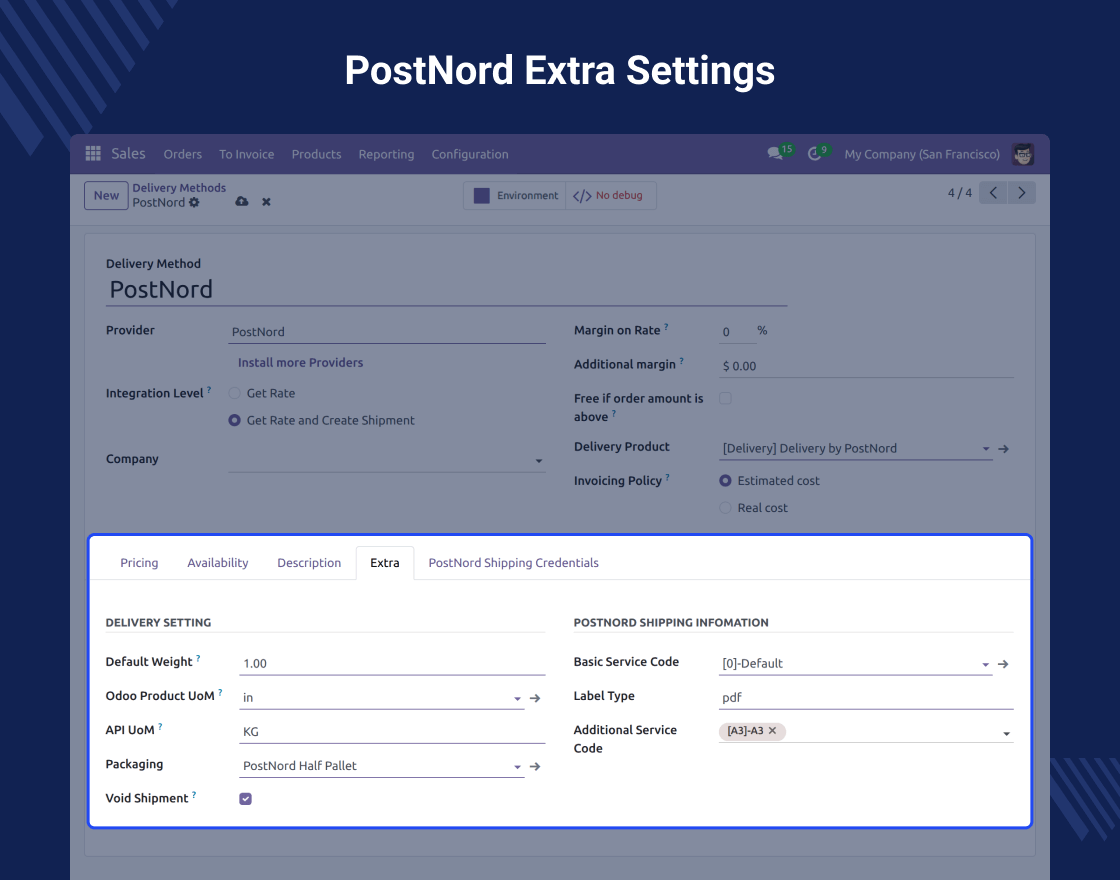Screen dimensions: 1120x880
Task: Edit the Default Weight field
Action: (x=392, y=664)
